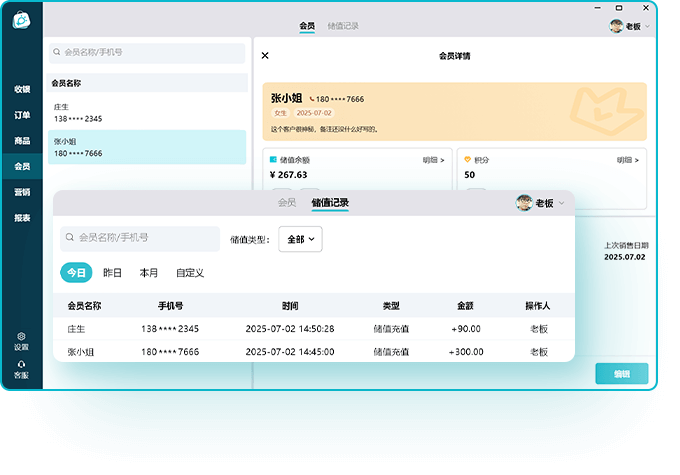The image size is (680, 475).
Task: Click the +90.00 amount cell
Action: 466,329
